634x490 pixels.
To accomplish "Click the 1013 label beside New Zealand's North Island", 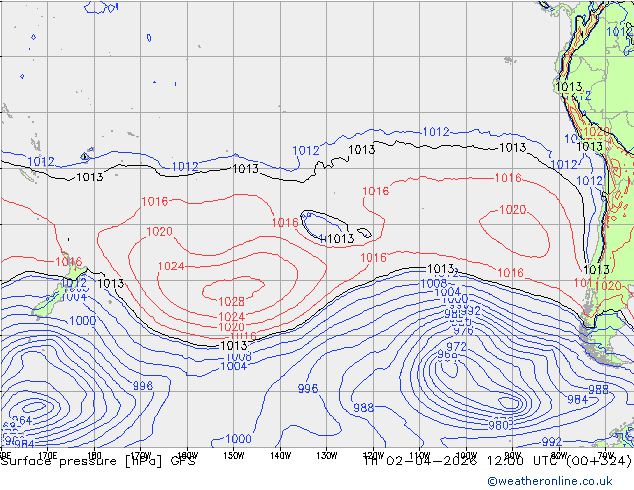I will point(110,283).
